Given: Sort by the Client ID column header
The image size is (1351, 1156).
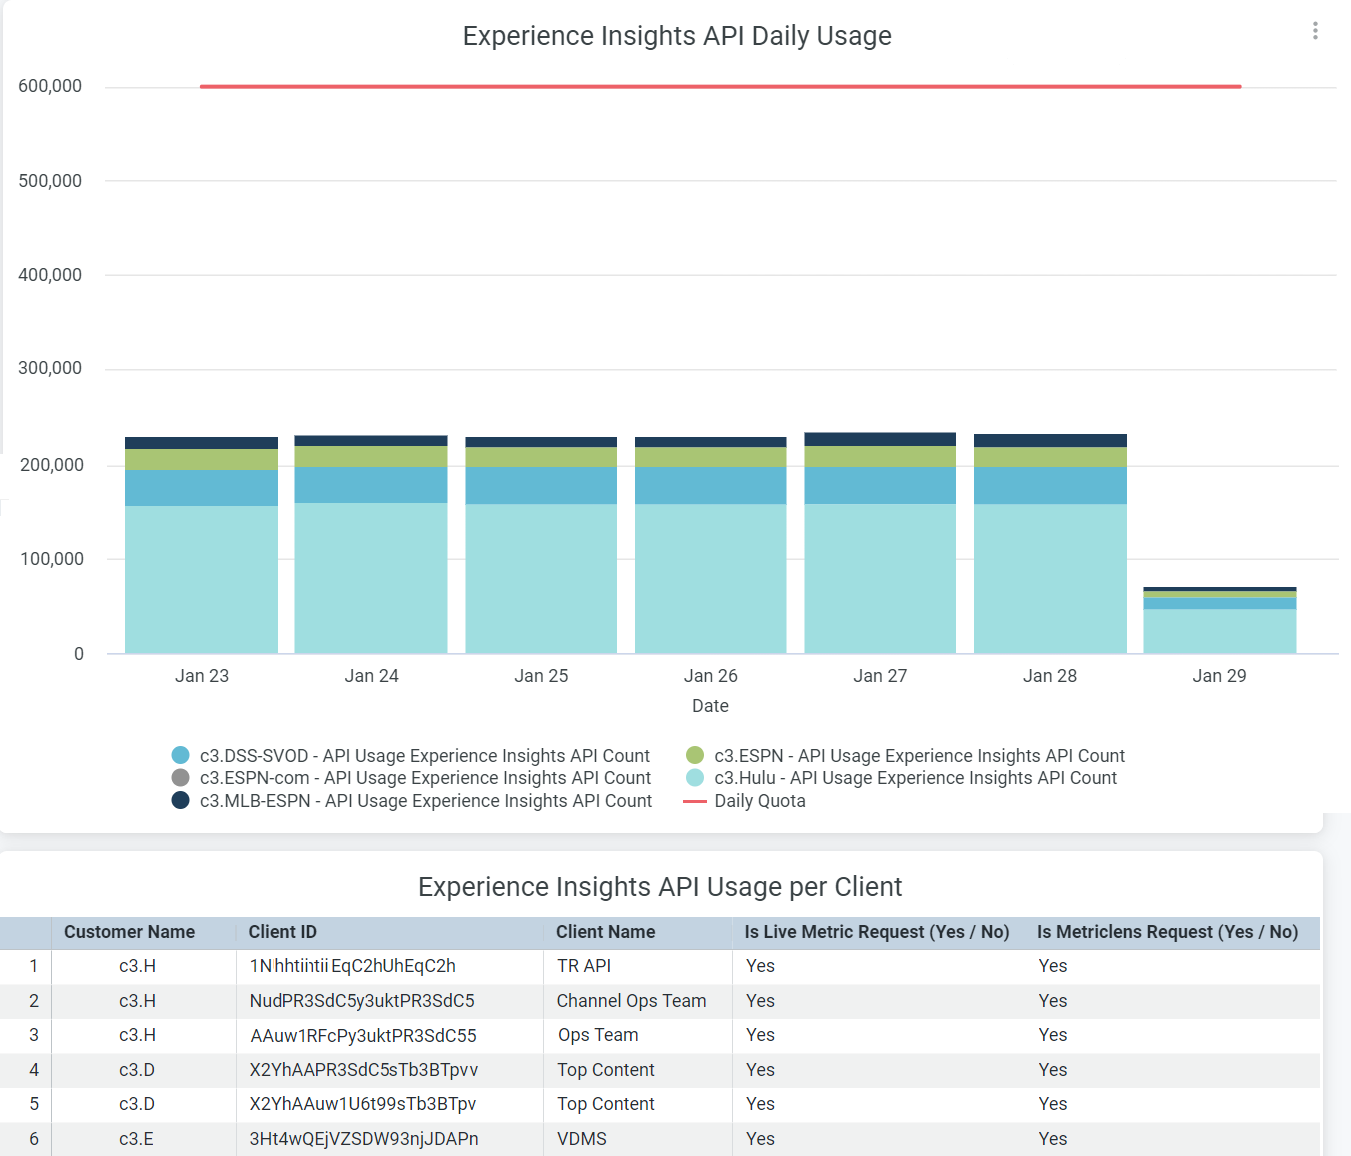Looking at the screenshot, I should coord(282,932).
